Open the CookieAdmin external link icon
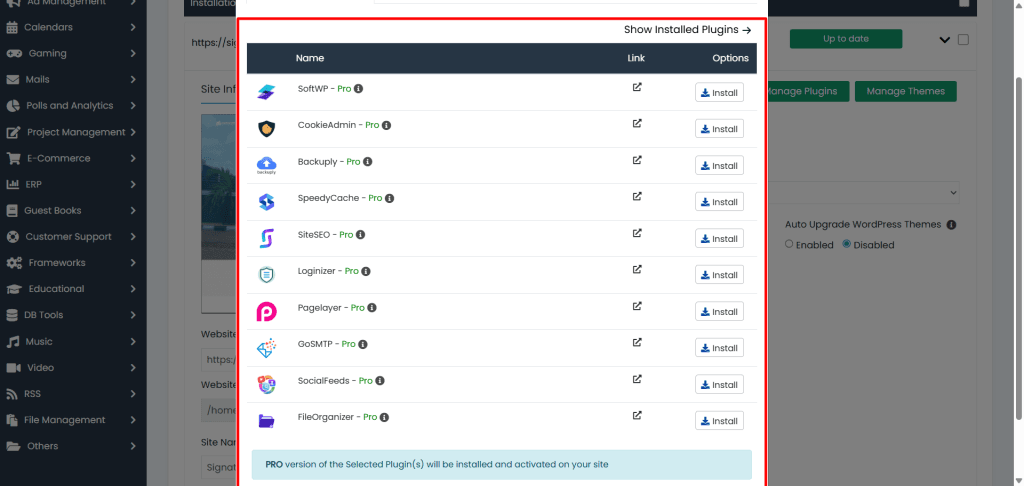 click(637, 123)
